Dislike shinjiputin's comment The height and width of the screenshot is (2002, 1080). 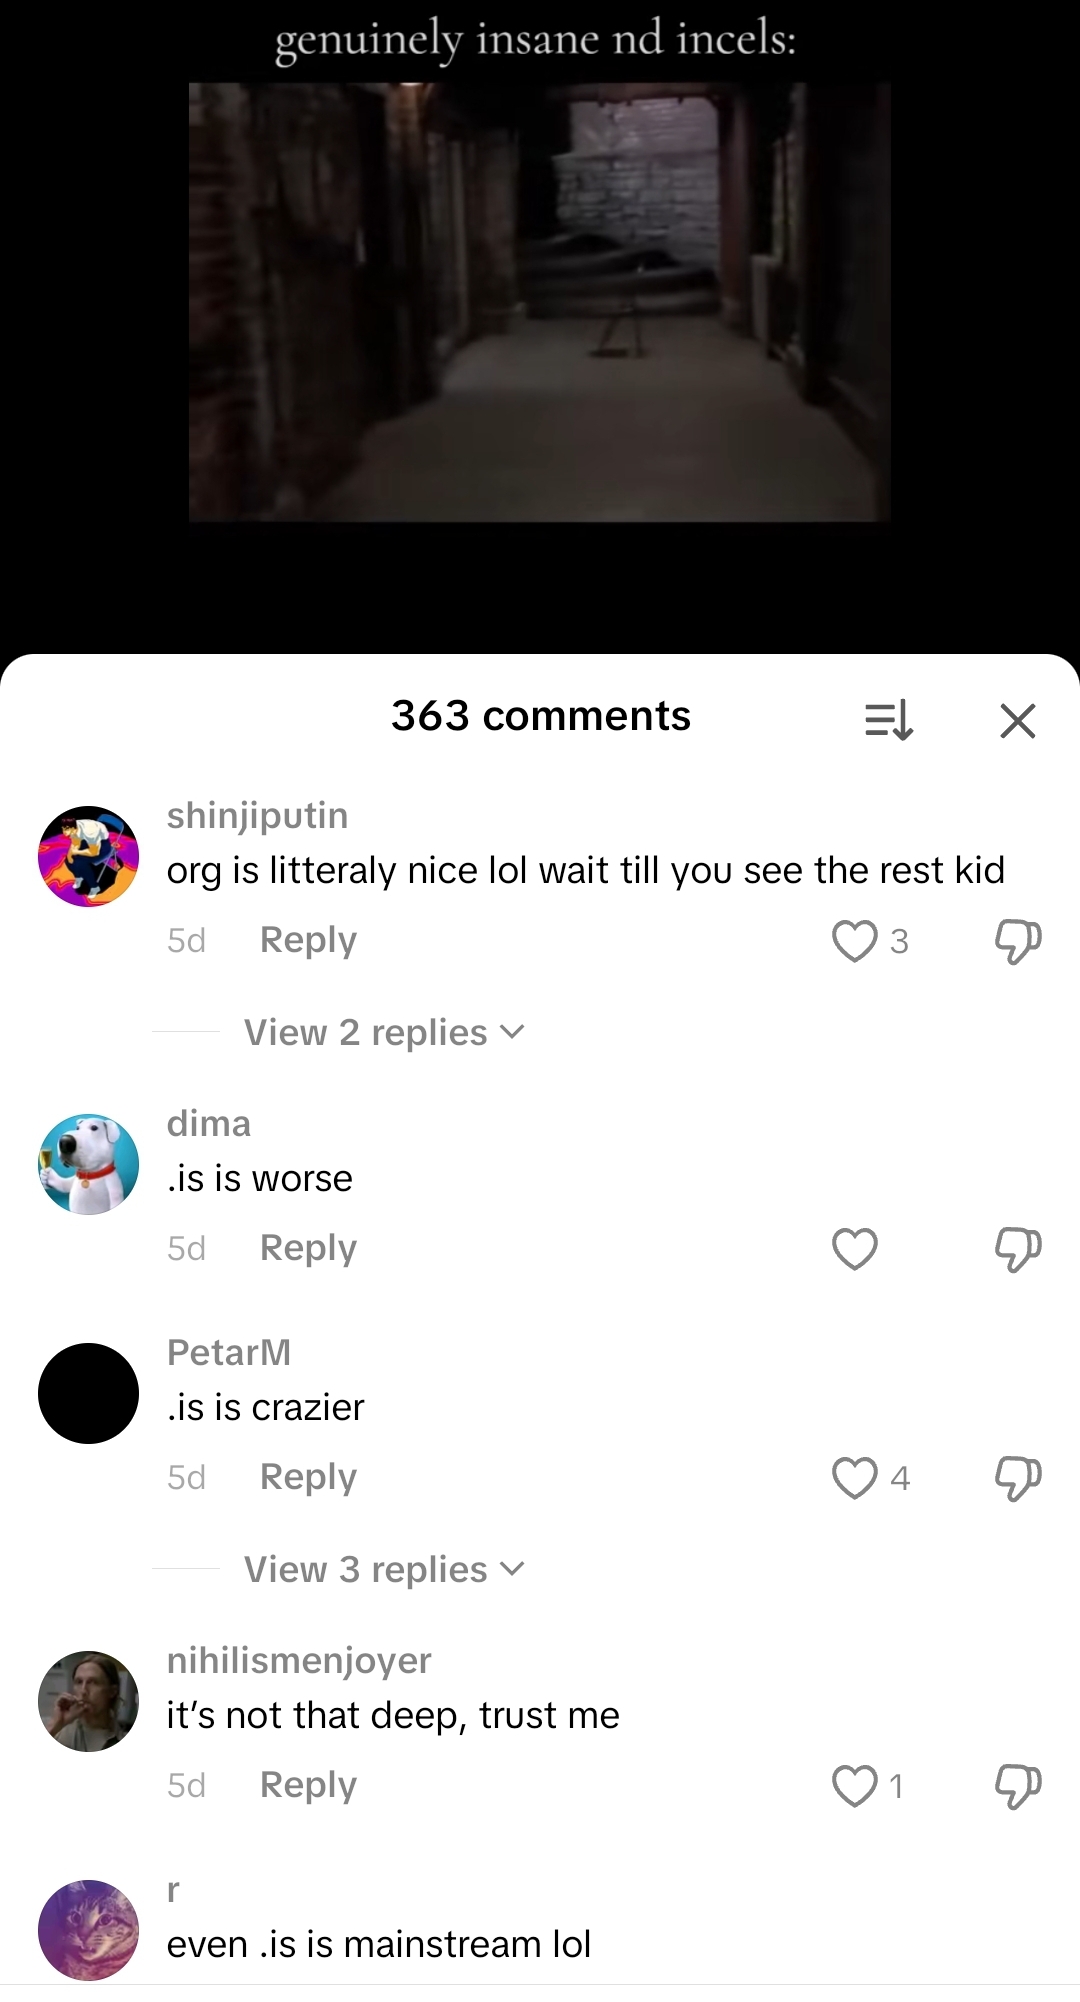click(1018, 941)
